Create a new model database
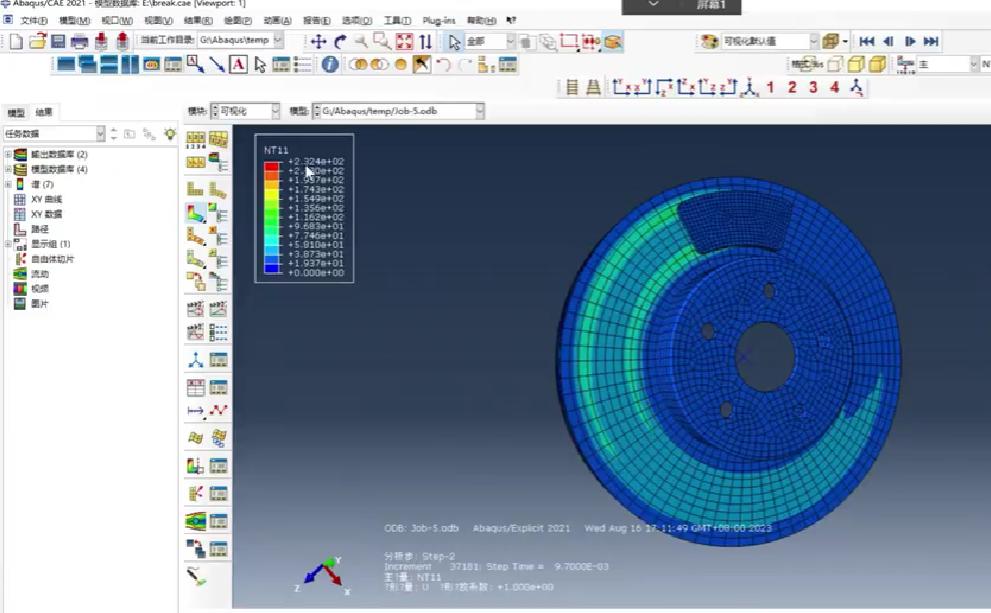 point(16,42)
